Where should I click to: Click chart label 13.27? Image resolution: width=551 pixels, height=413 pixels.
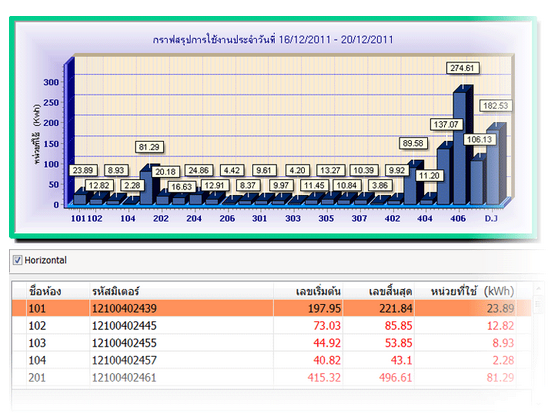point(330,170)
